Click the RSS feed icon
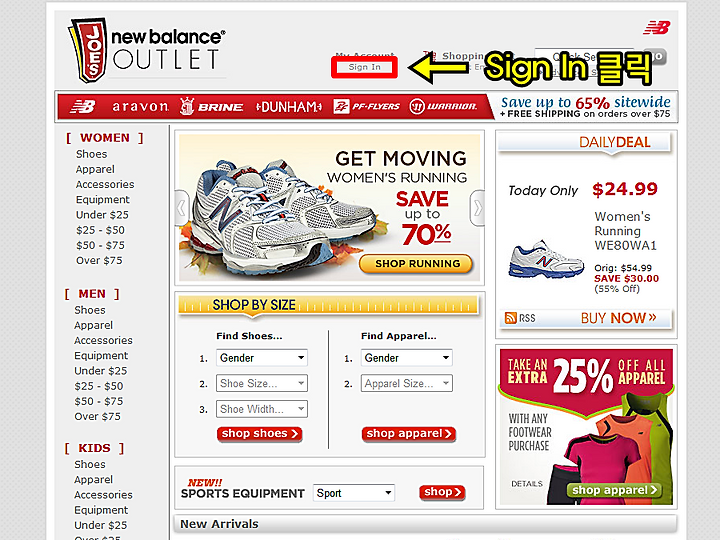Viewport: 720px width, 540px height. [510, 318]
